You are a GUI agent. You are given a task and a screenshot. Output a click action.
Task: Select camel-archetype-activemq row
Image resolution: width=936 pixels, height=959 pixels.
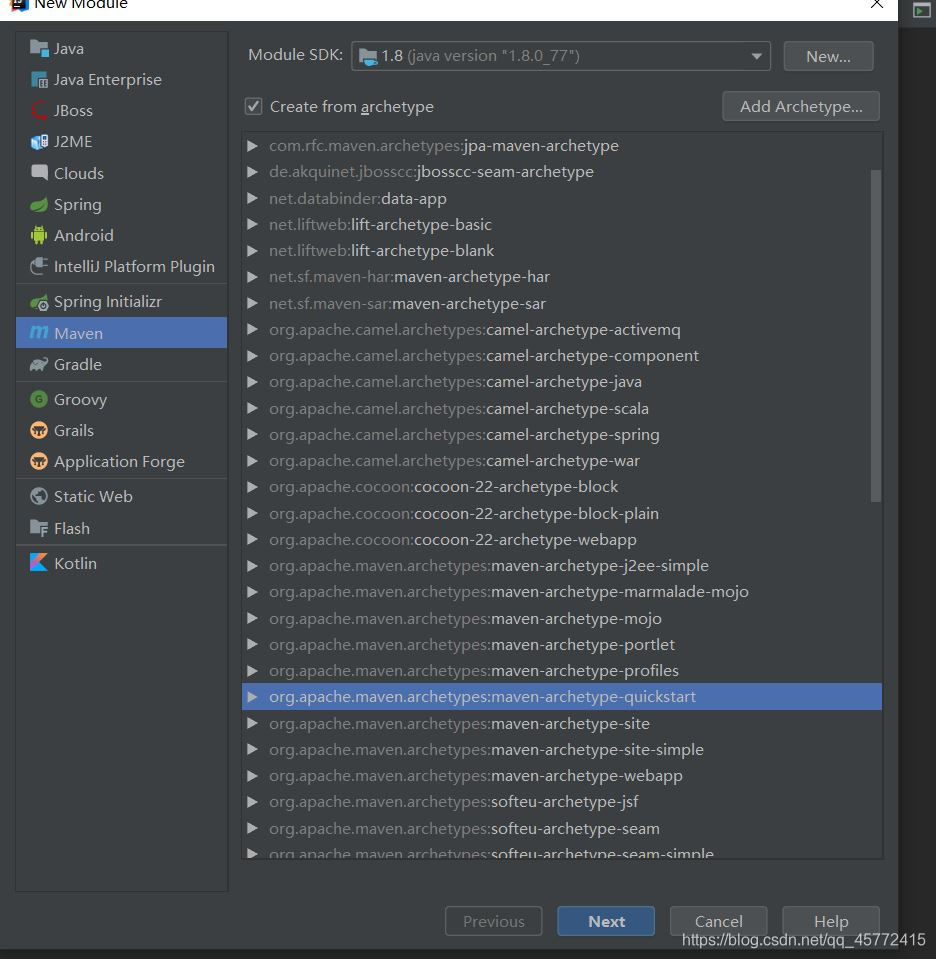click(562, 330)
